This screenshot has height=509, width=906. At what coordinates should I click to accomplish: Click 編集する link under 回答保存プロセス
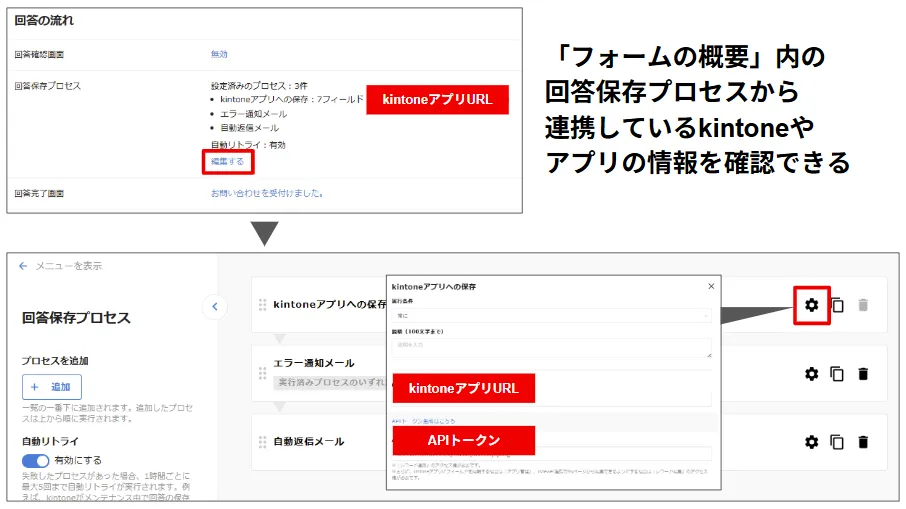[x=228, y=161]
